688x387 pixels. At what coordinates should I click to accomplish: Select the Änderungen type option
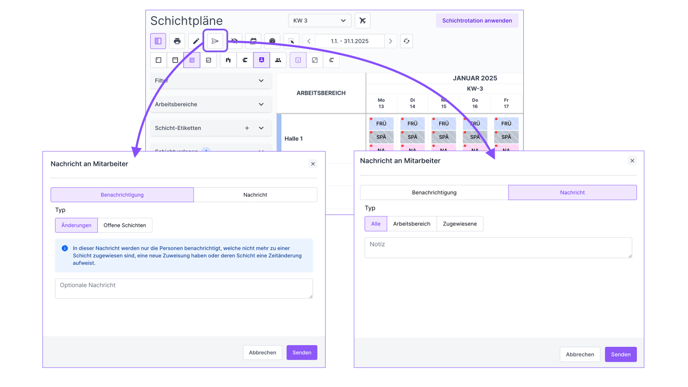click(x=76, y=225)
